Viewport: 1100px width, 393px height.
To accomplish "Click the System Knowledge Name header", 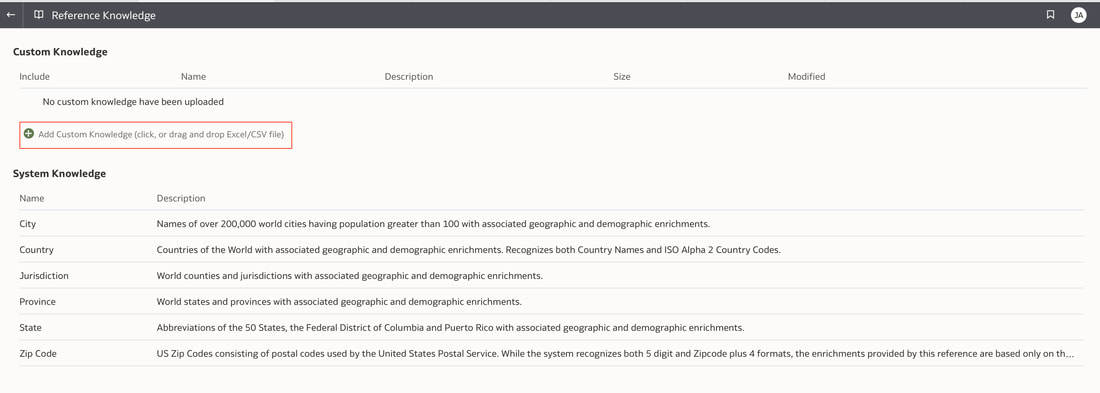I will (32, 199).
